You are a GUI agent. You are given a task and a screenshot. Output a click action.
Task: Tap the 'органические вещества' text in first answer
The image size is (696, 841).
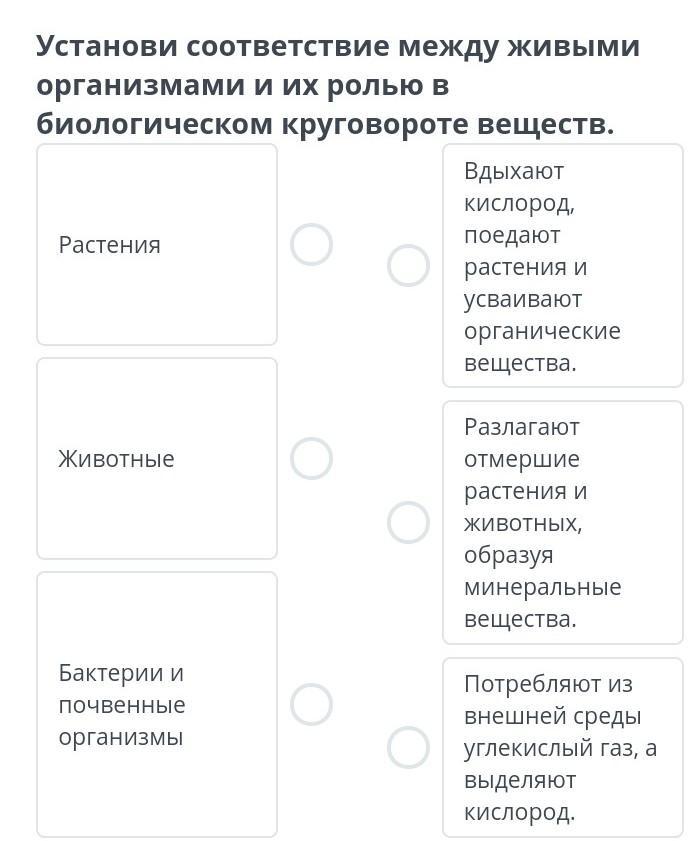[541, 346]
